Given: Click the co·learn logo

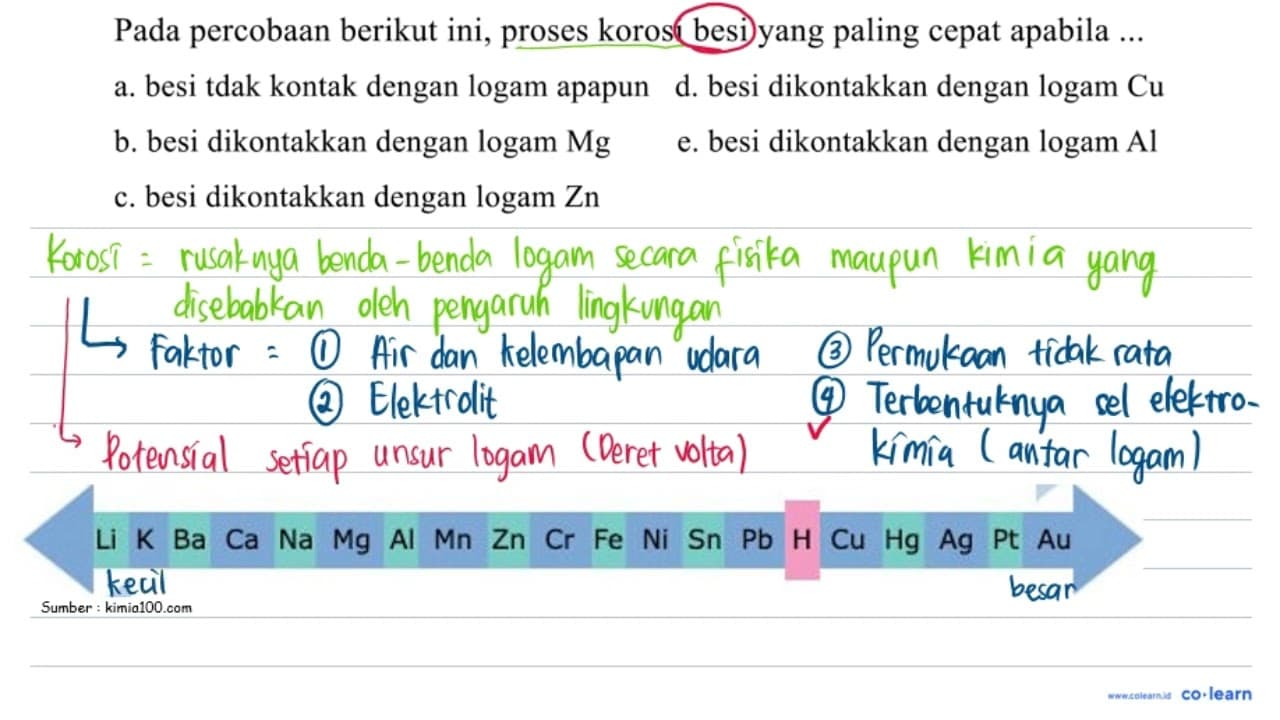Looking at the screenshot, I should coord(1216,693).
